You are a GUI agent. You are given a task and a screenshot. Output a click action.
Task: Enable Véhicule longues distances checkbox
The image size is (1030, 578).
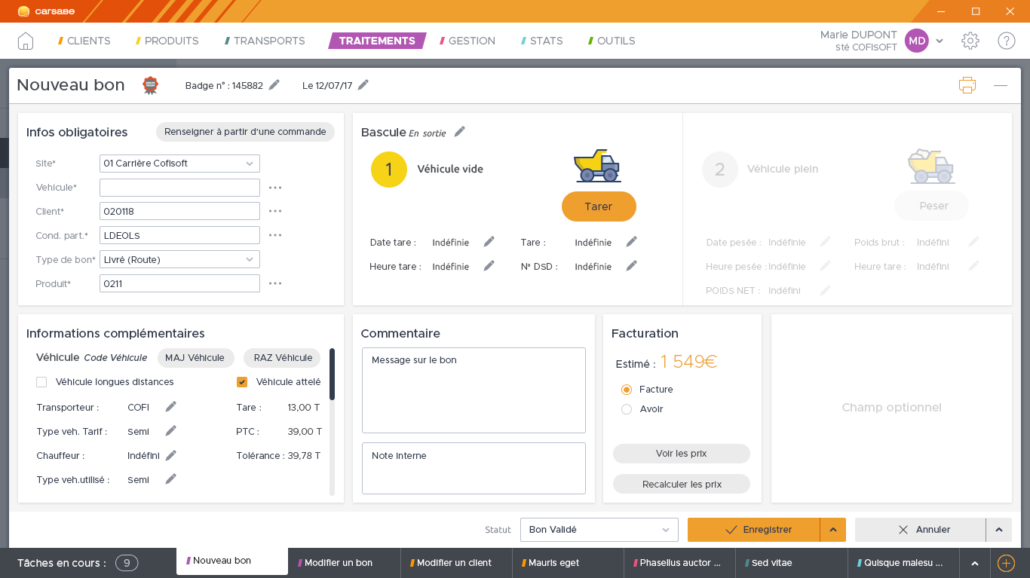pyautogui.click(x=42, y=382)
